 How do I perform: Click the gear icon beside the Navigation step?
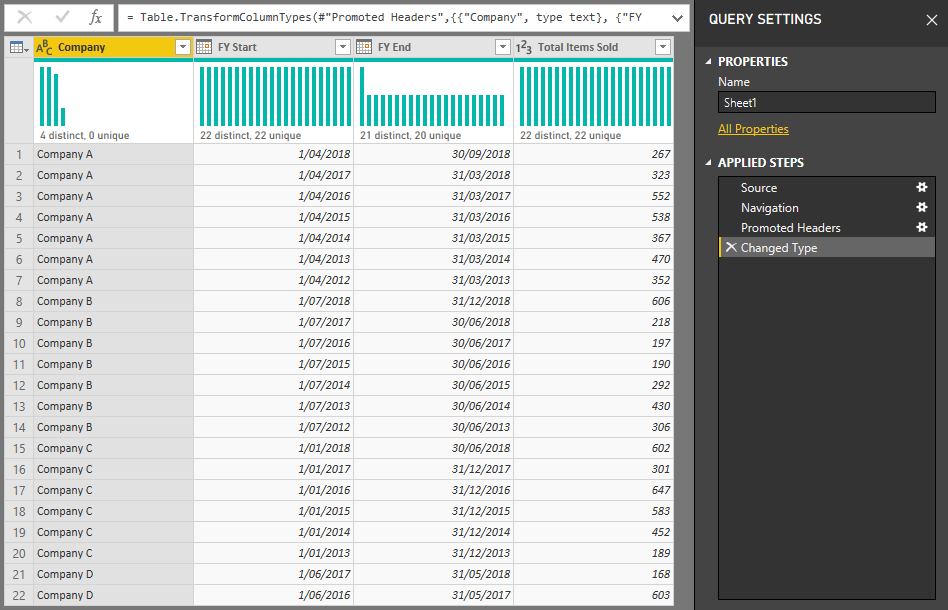tap(922, 207)
